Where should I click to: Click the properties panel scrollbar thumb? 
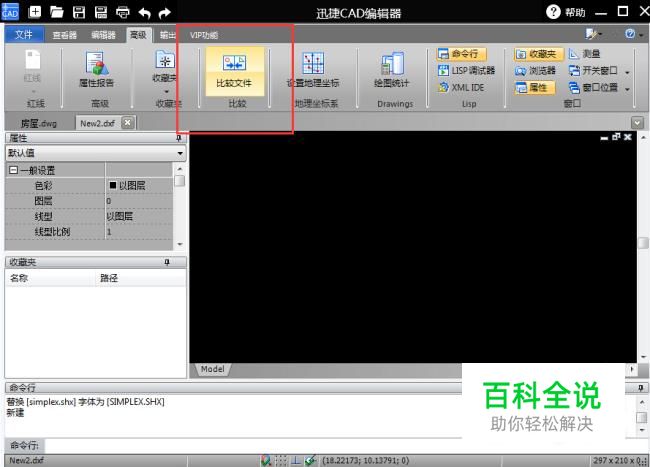click(x=179, y=181)
